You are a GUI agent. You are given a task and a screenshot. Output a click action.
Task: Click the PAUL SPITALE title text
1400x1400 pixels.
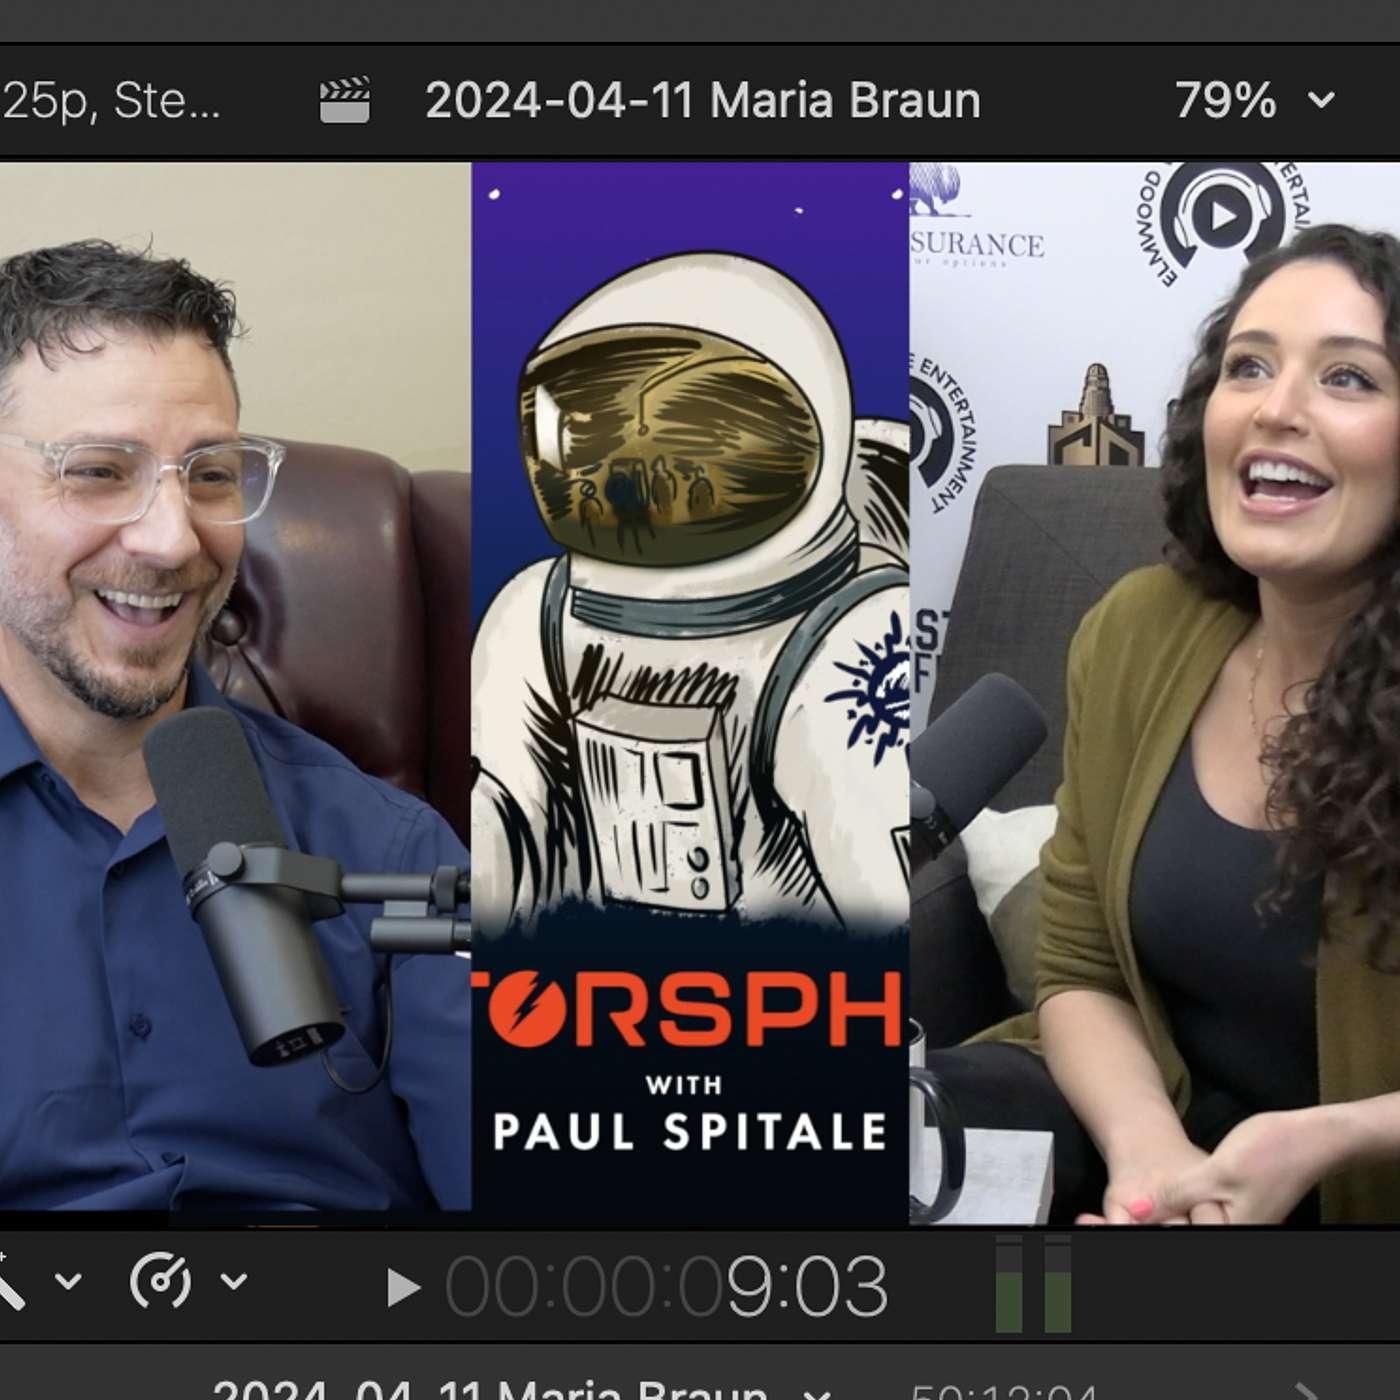(690, 1131)
